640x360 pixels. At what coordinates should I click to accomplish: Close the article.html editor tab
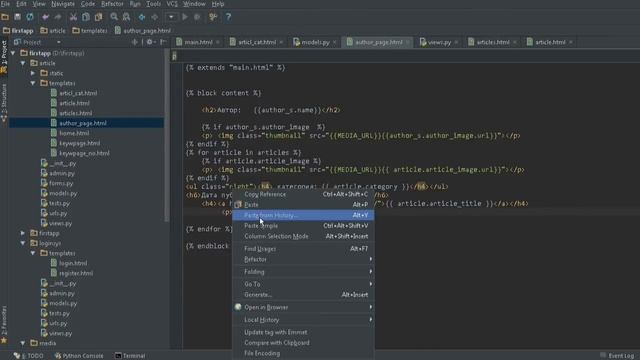571,42
